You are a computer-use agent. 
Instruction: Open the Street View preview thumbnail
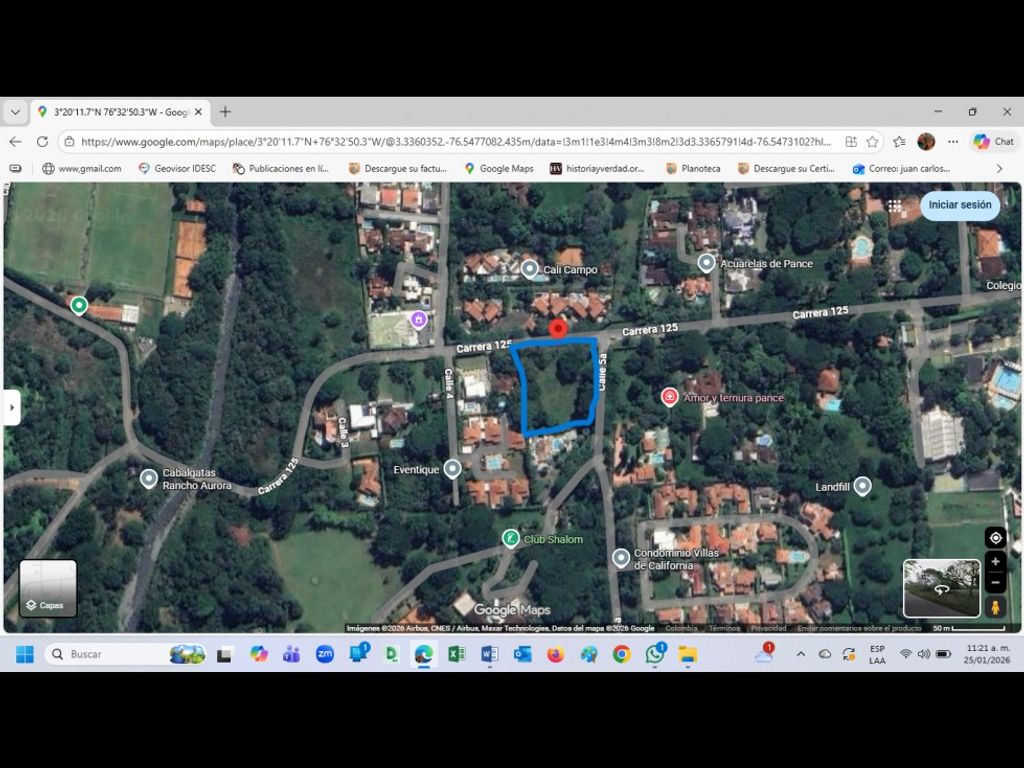pos(941,588)
